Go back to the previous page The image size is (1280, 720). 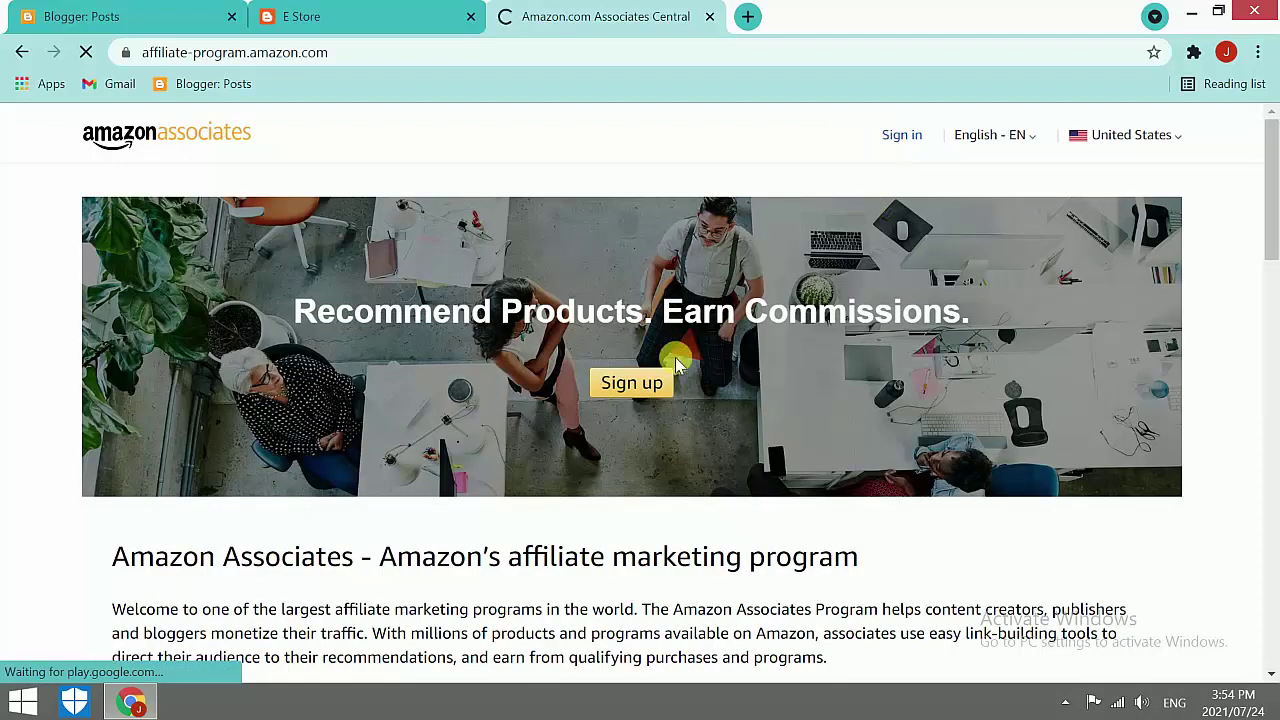pyautogui.click(x=22, y=52)
